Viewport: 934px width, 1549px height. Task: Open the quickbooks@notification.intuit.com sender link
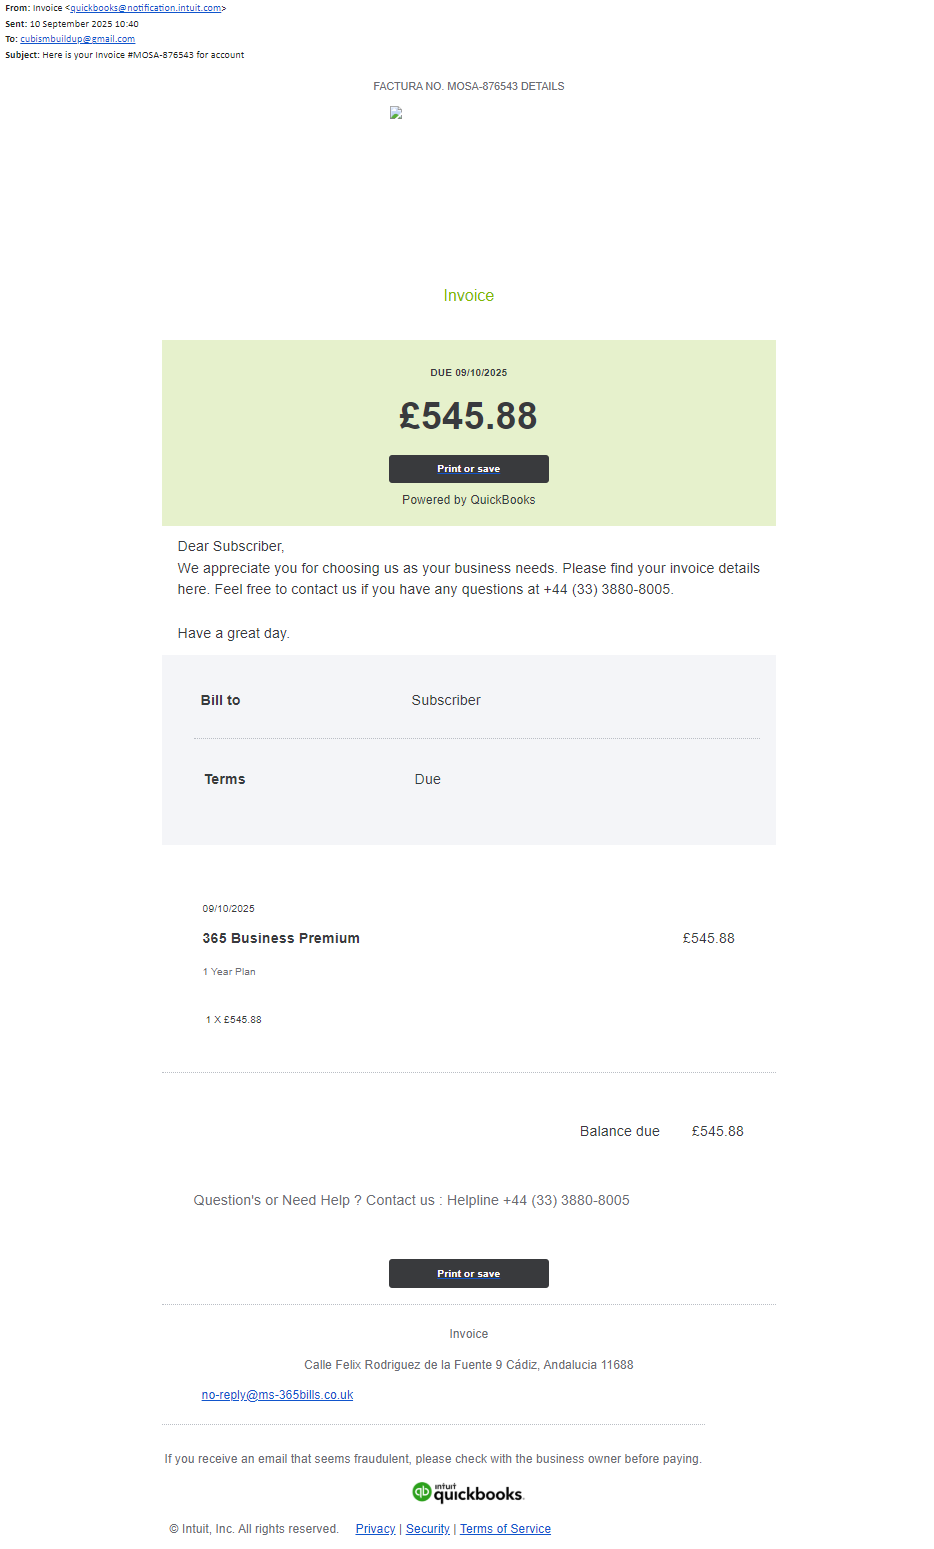(146, 8)
